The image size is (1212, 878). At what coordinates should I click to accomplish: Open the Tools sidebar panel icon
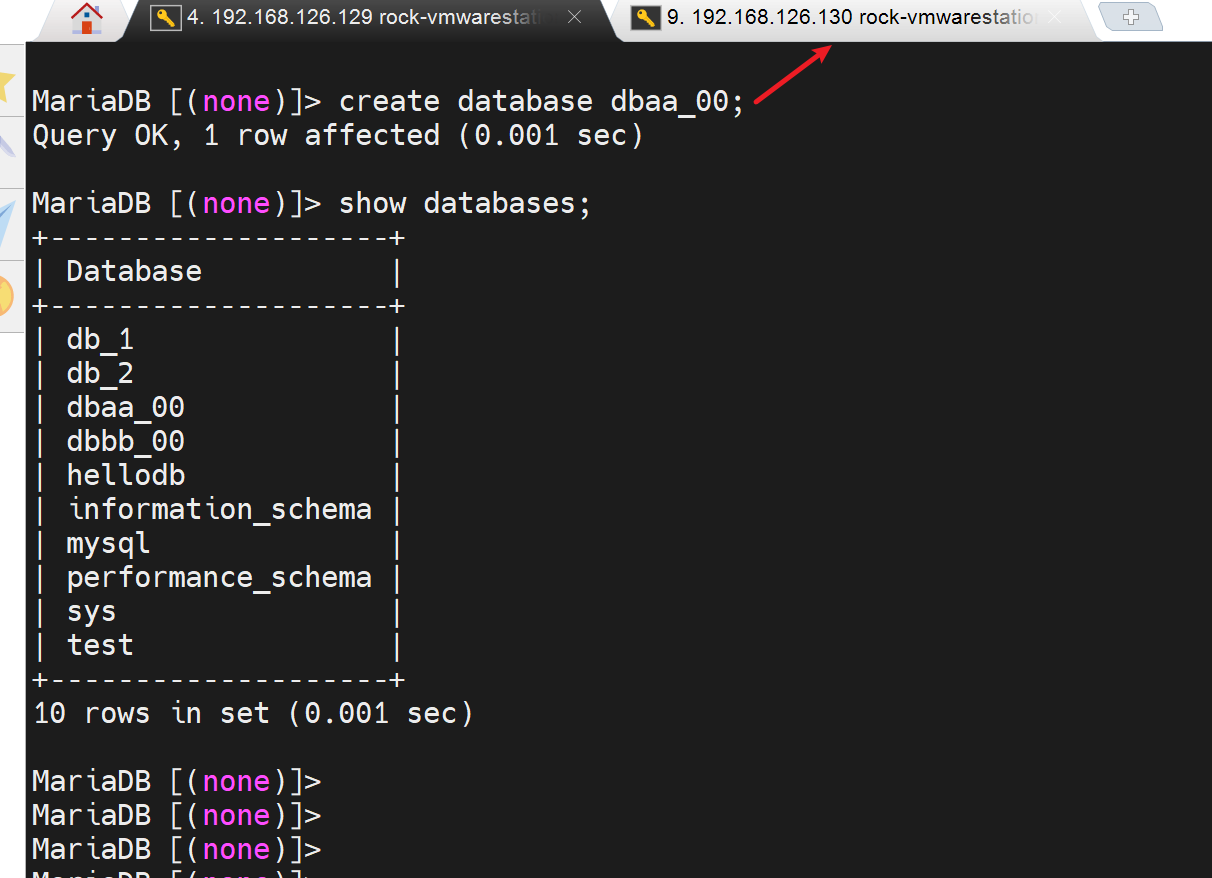(8, 148)
